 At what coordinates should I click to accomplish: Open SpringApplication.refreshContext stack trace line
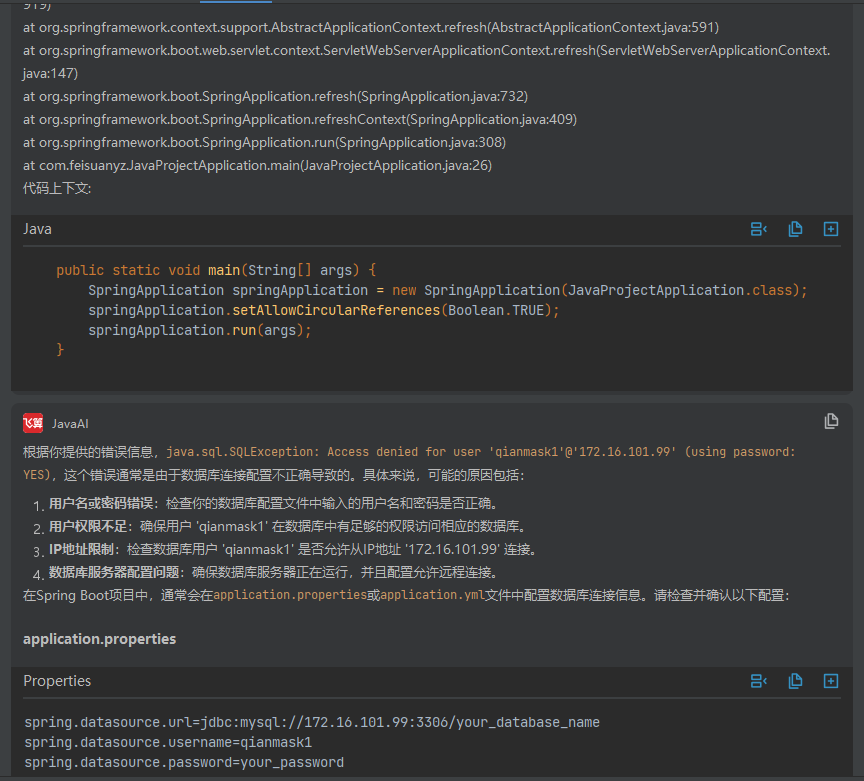pyautogui.click(x=300, y=119)
